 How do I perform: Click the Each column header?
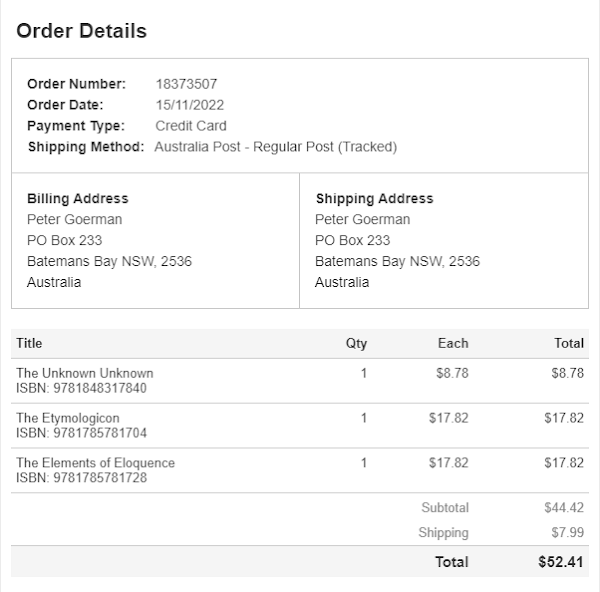click(x=452, y=343)
